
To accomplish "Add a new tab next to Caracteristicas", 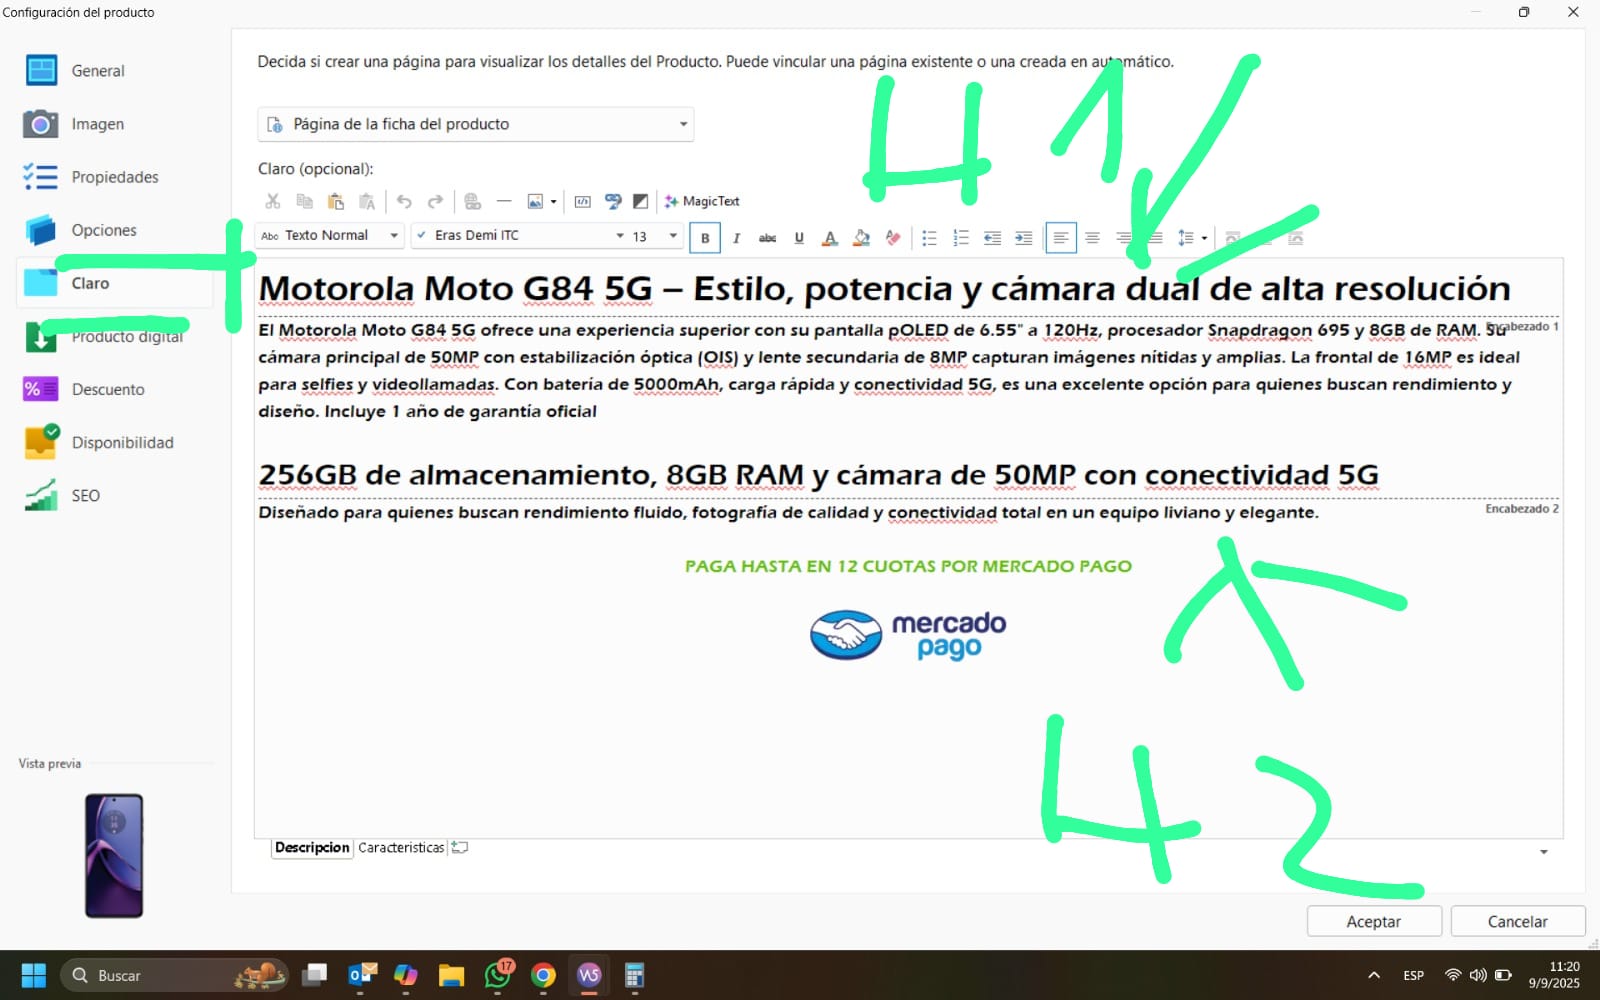I will (x=460, y=847).
